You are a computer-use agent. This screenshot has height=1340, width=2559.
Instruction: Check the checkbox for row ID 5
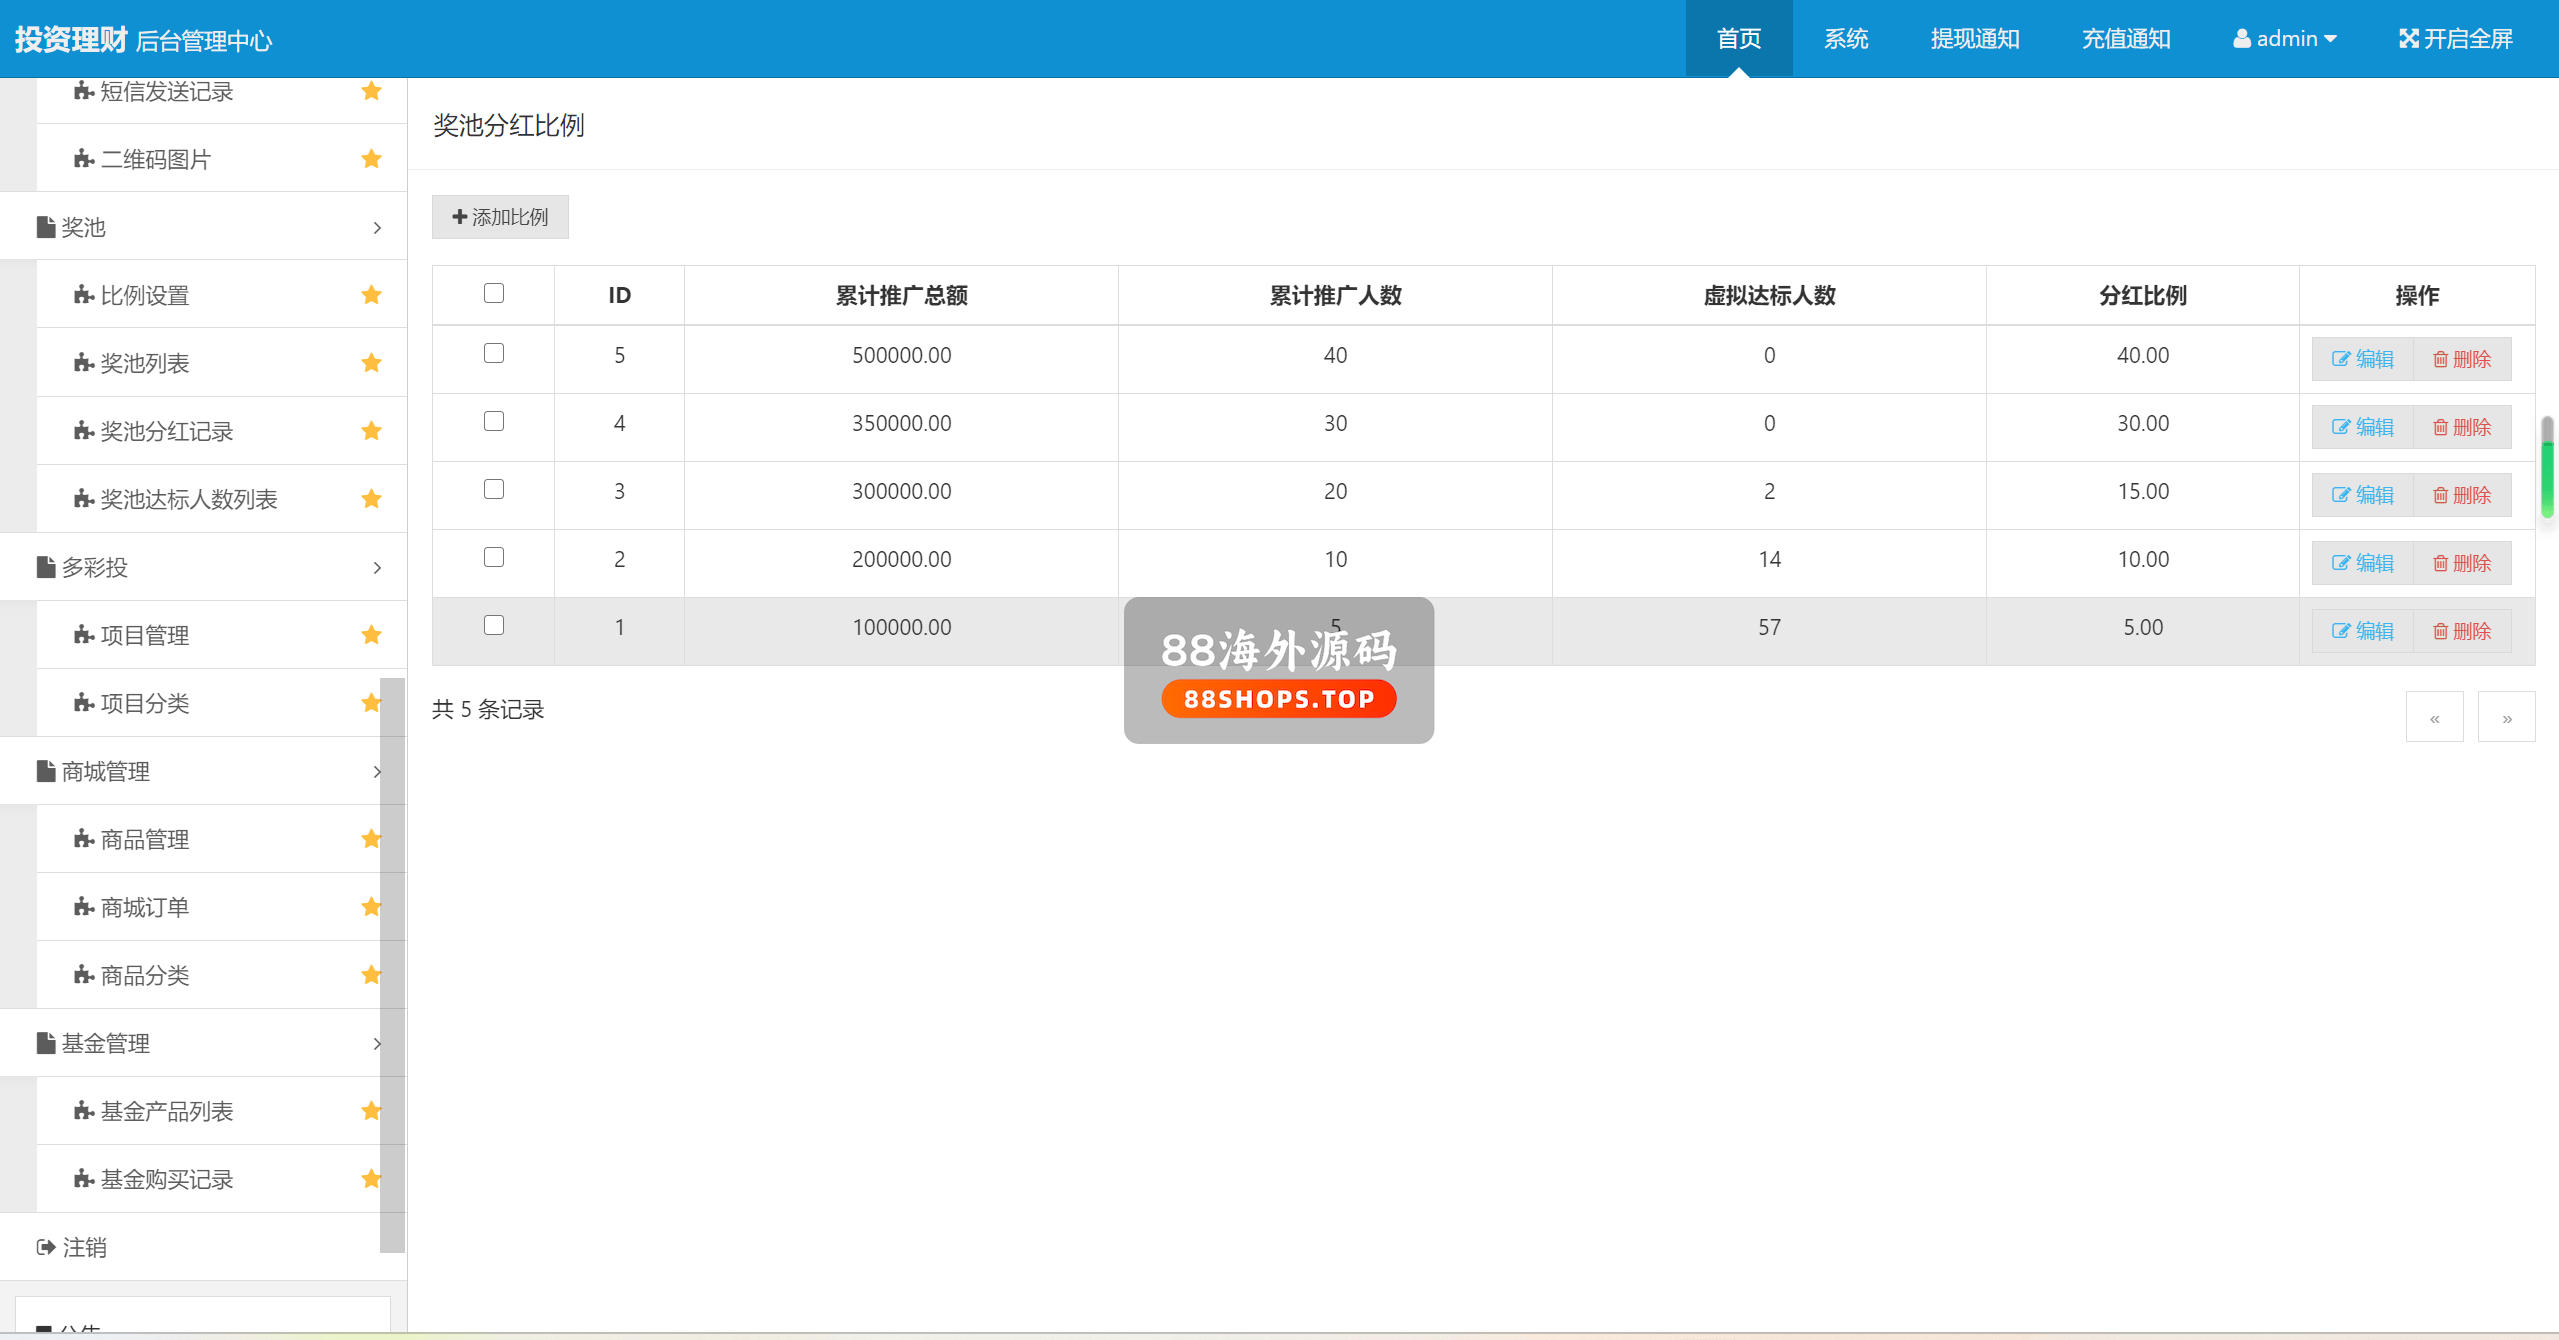click(494, 353)
